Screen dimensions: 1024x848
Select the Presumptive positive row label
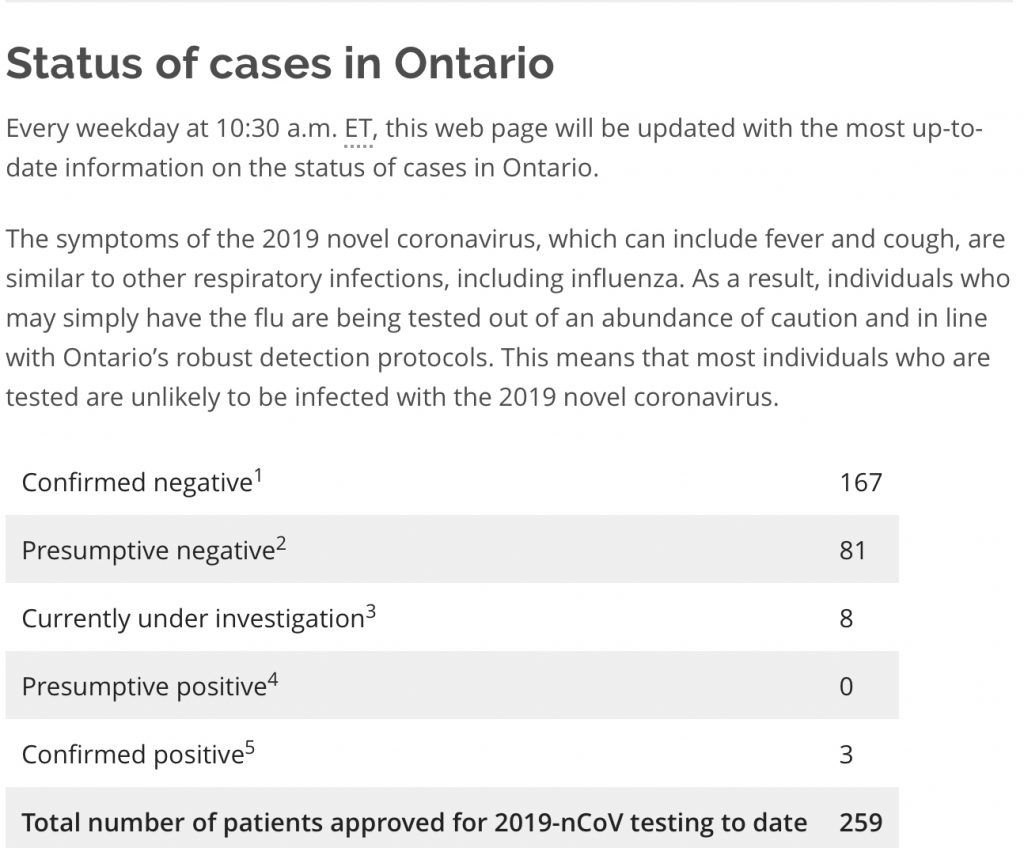point(144,687)
